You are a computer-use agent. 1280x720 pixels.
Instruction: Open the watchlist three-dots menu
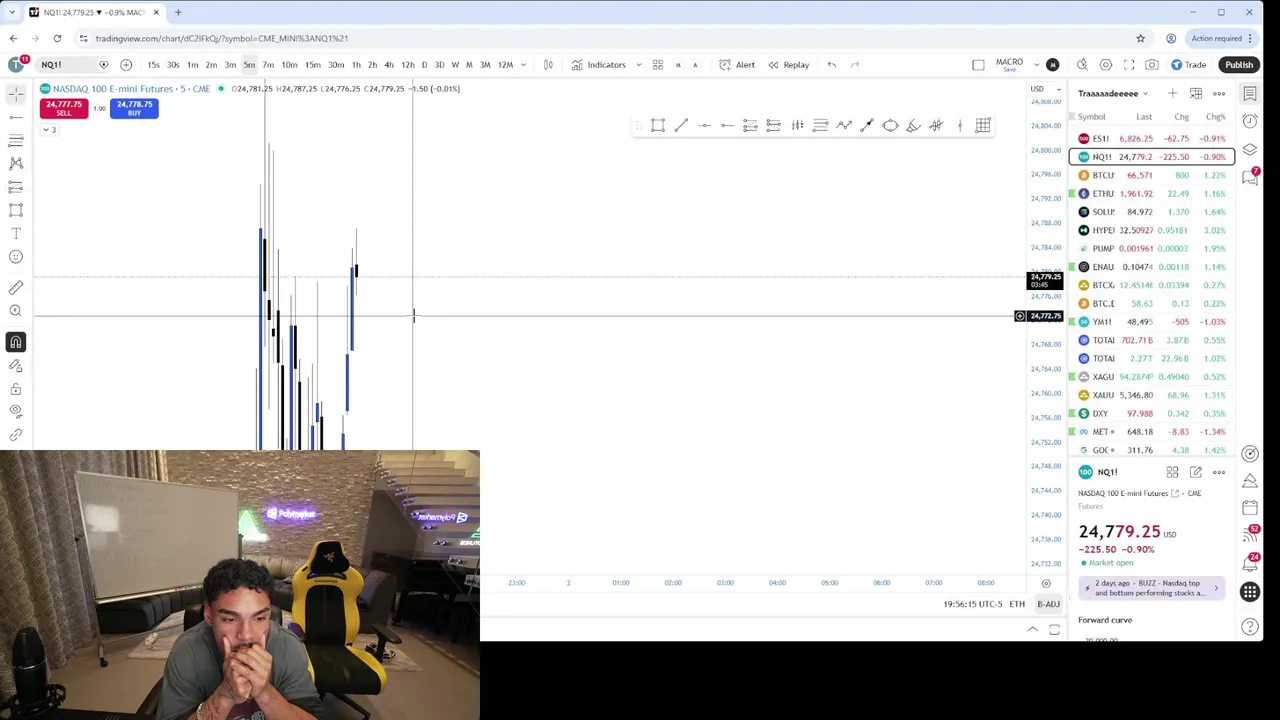click(1219, 94)
